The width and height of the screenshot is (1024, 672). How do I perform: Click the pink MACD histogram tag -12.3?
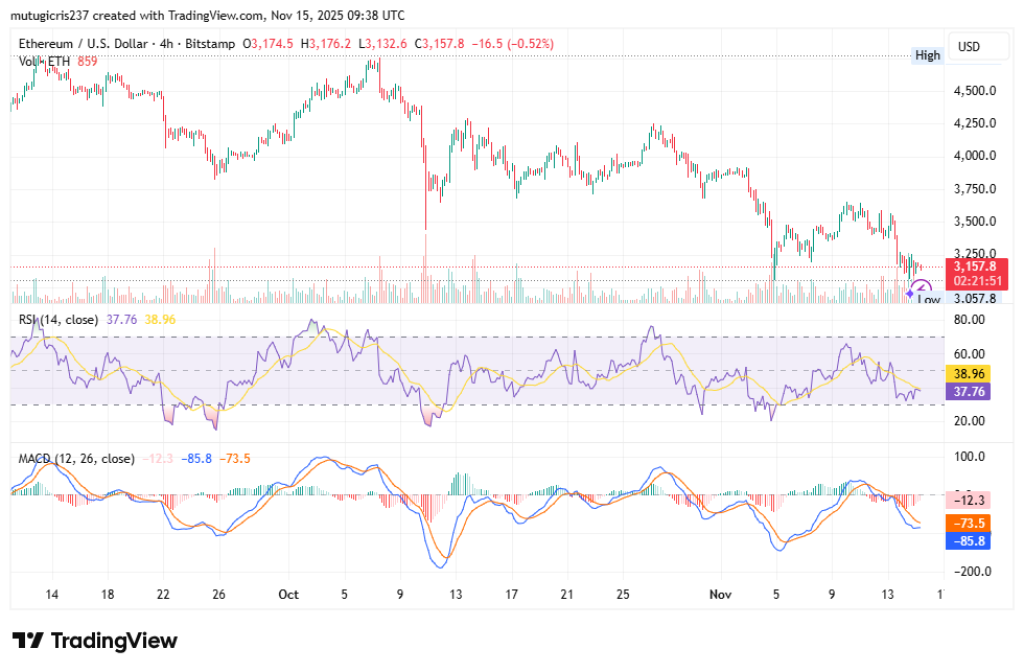point(968,499)
